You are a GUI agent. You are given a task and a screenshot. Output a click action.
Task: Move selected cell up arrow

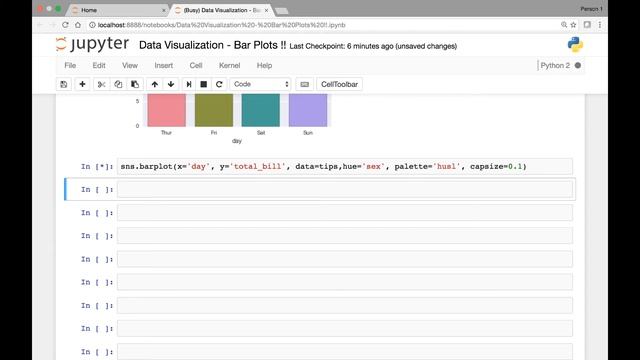coord(154,84)
